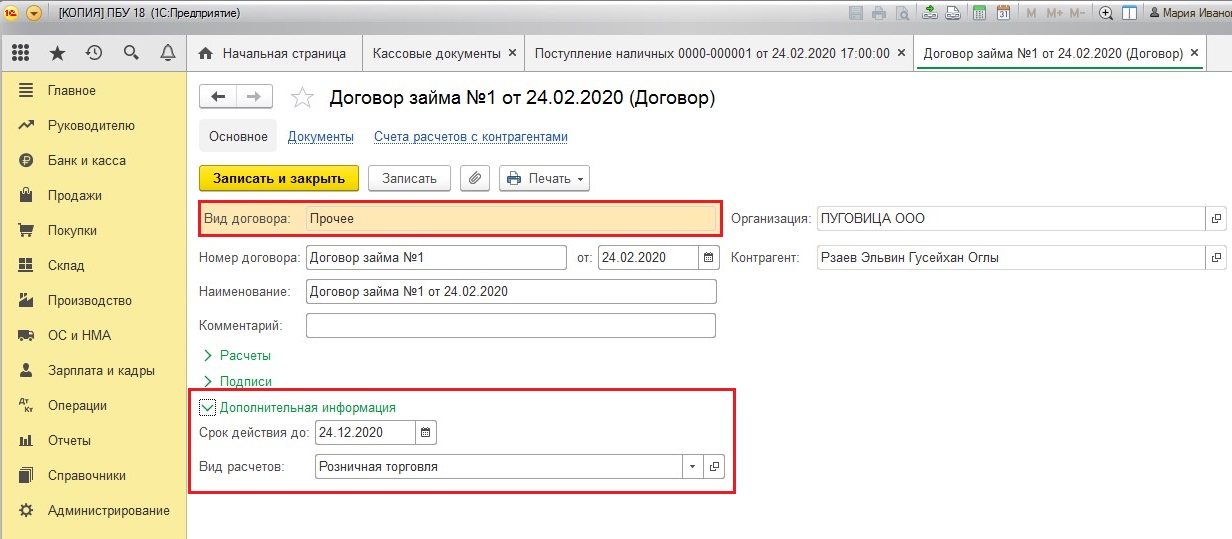The height and width of the screenshot is (539, 1232).
Task: Open Производство section
Action: click(x=93, y=300)
